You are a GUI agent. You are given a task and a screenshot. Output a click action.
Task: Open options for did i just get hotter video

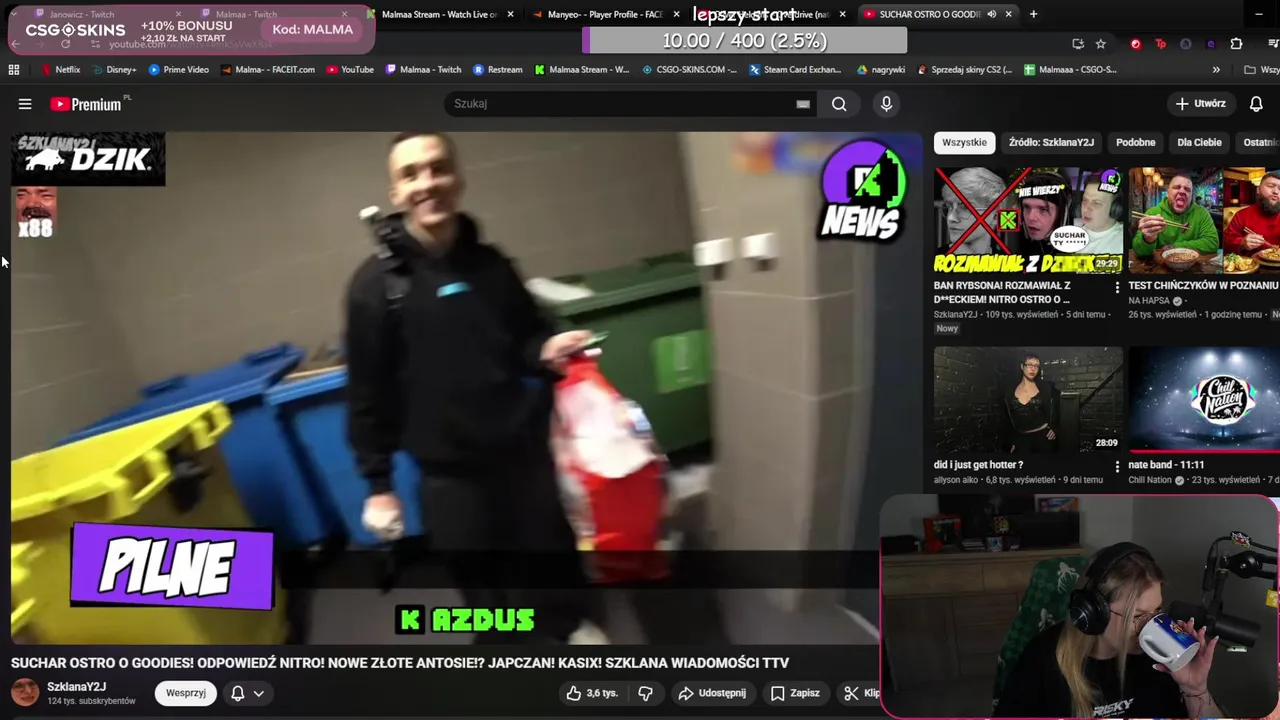coord(1117,466)
